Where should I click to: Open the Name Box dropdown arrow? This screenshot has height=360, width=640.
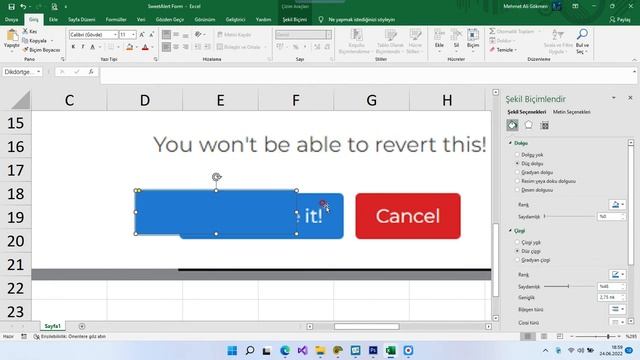tap(39, 72)
